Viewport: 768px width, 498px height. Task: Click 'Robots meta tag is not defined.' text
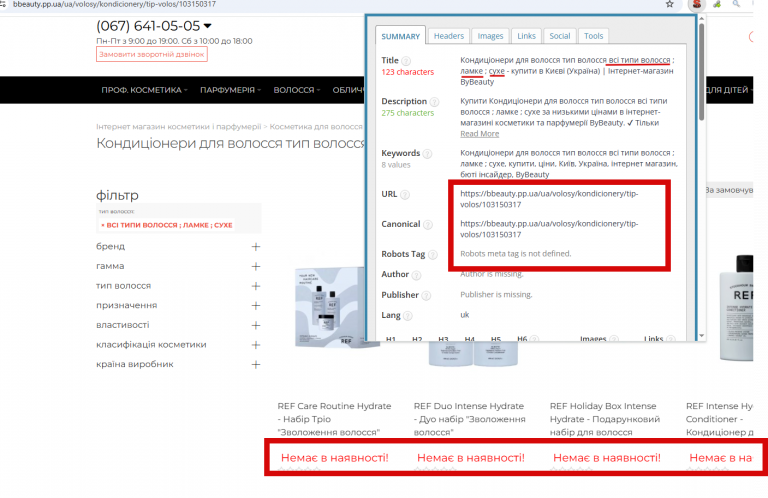point(516,254)
